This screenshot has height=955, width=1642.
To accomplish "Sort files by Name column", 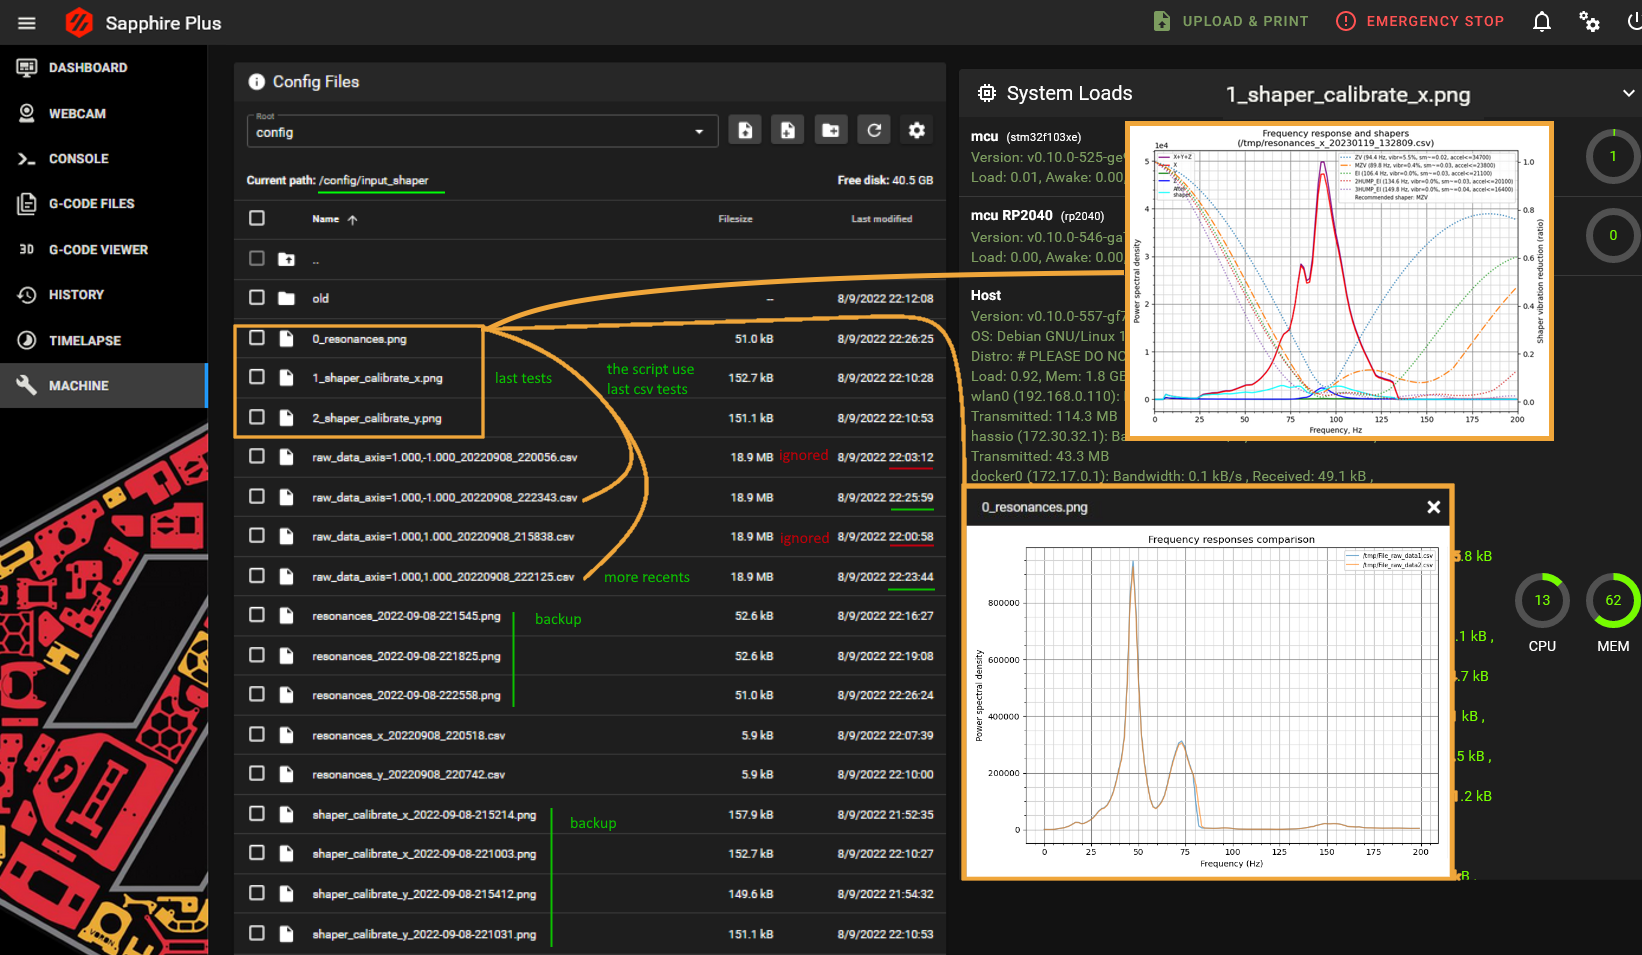I will click(334, 219).
